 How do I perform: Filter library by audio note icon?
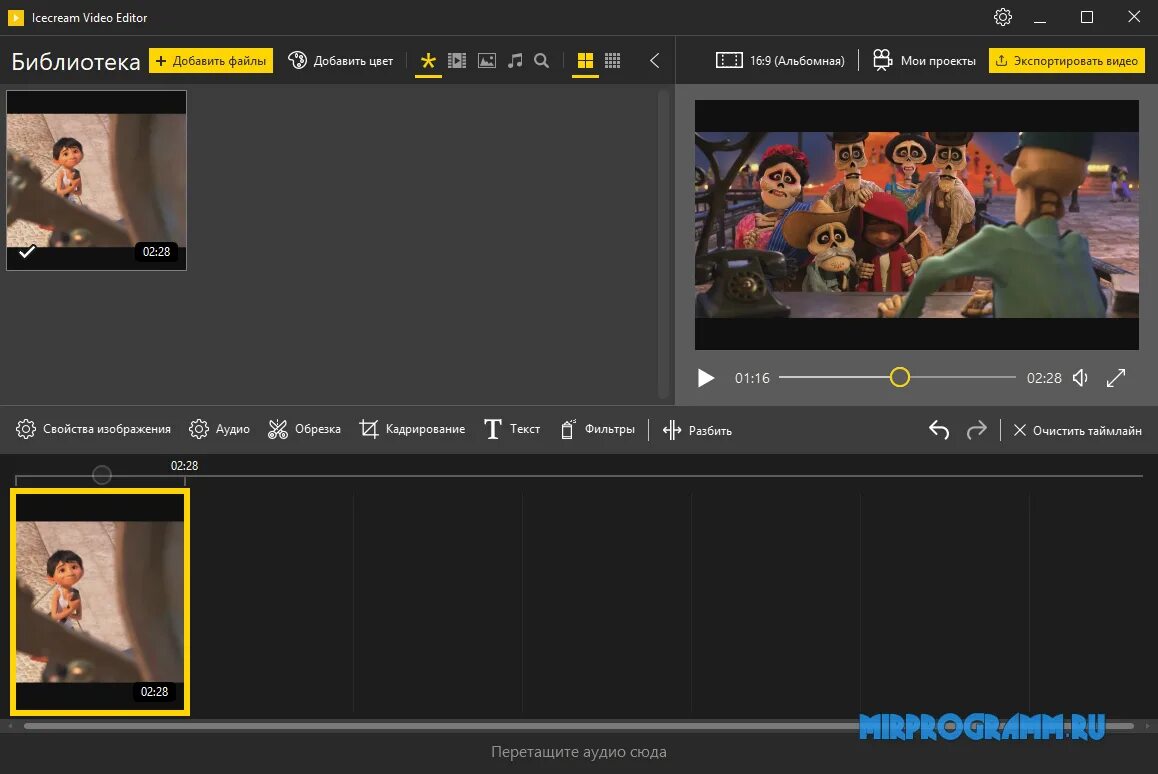coord(515,61)
